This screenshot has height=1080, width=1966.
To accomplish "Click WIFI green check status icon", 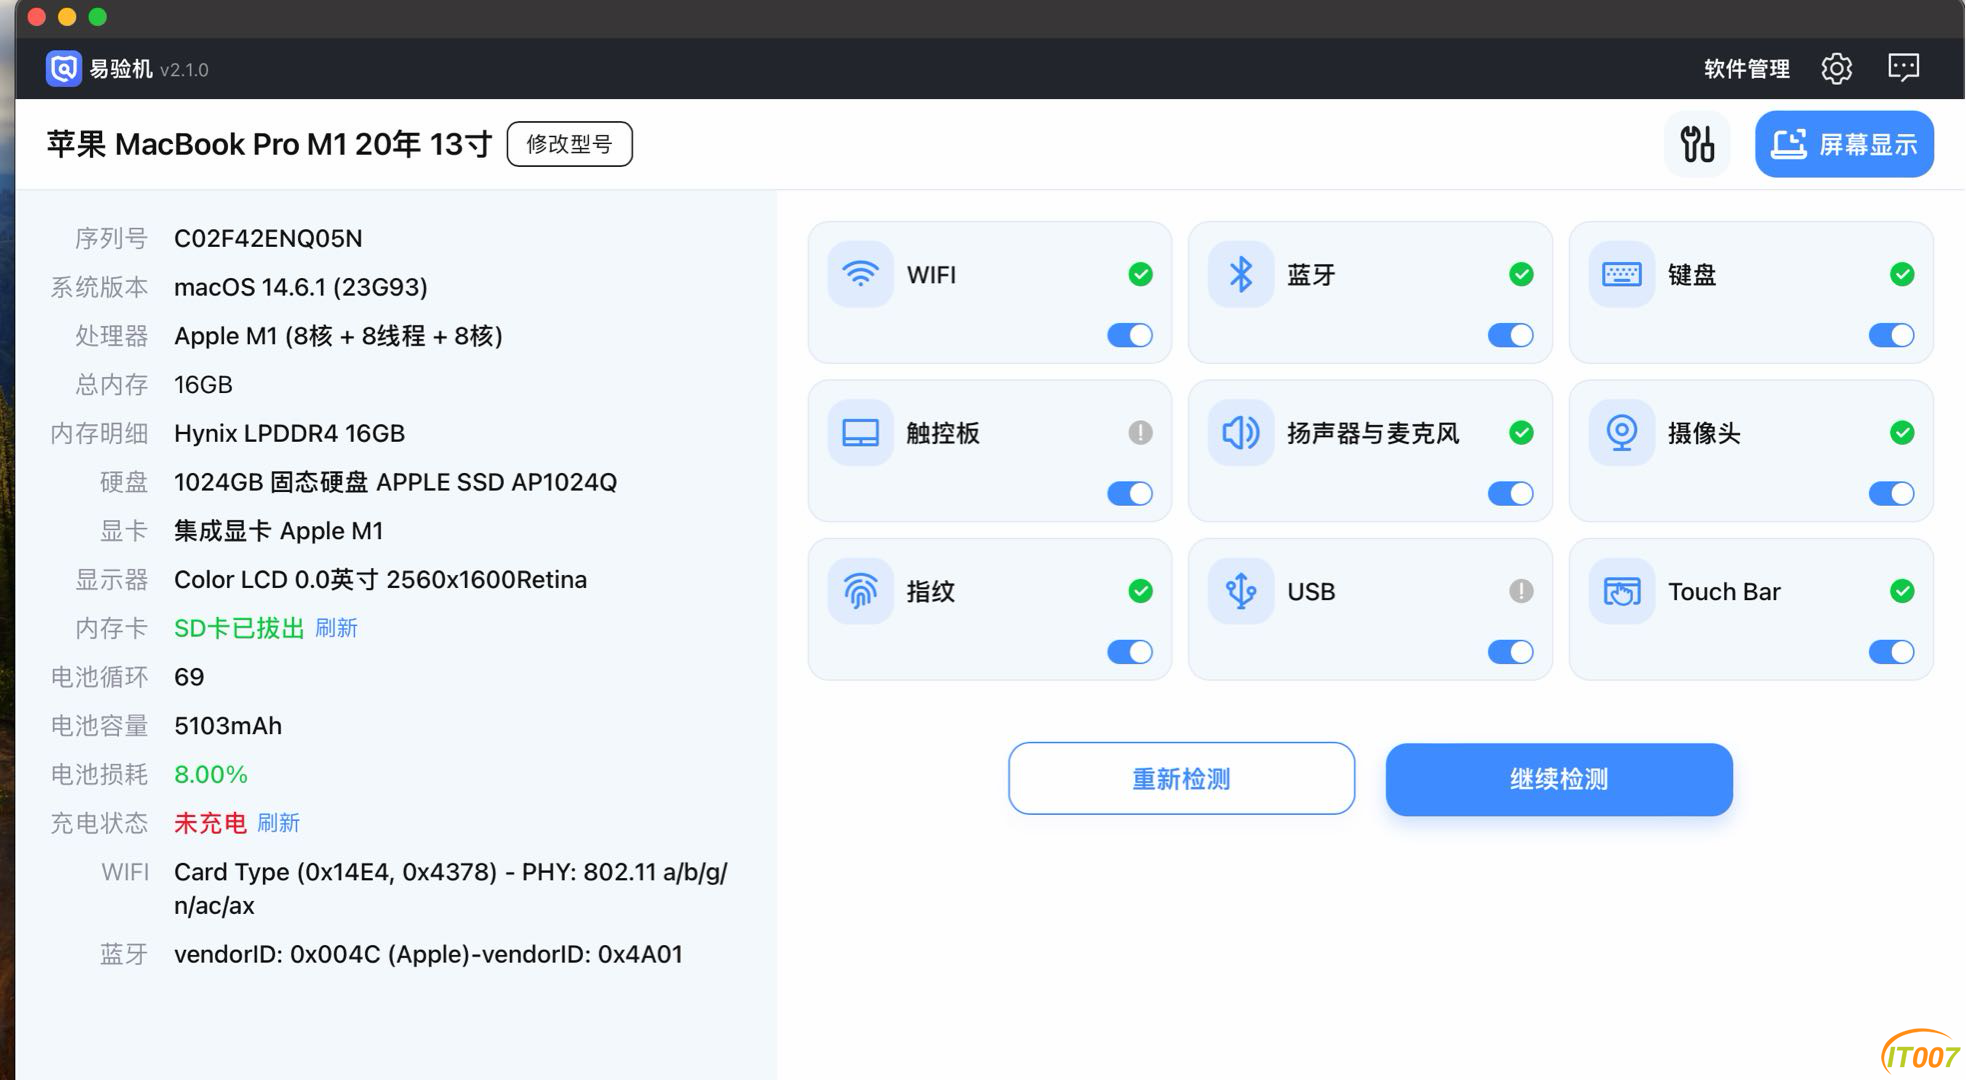I will (x=1140, y=274).
